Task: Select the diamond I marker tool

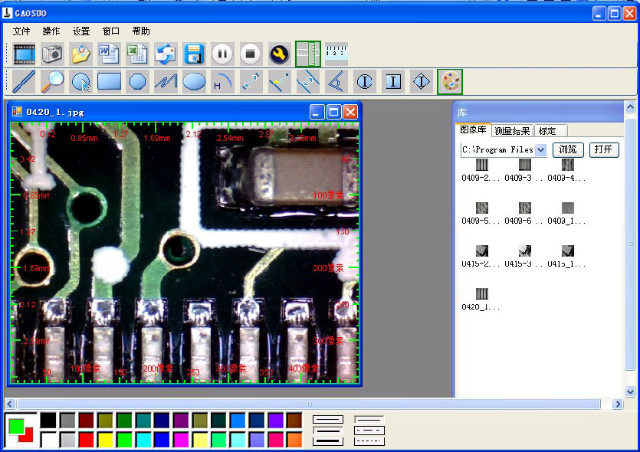Action: [421, 82]
